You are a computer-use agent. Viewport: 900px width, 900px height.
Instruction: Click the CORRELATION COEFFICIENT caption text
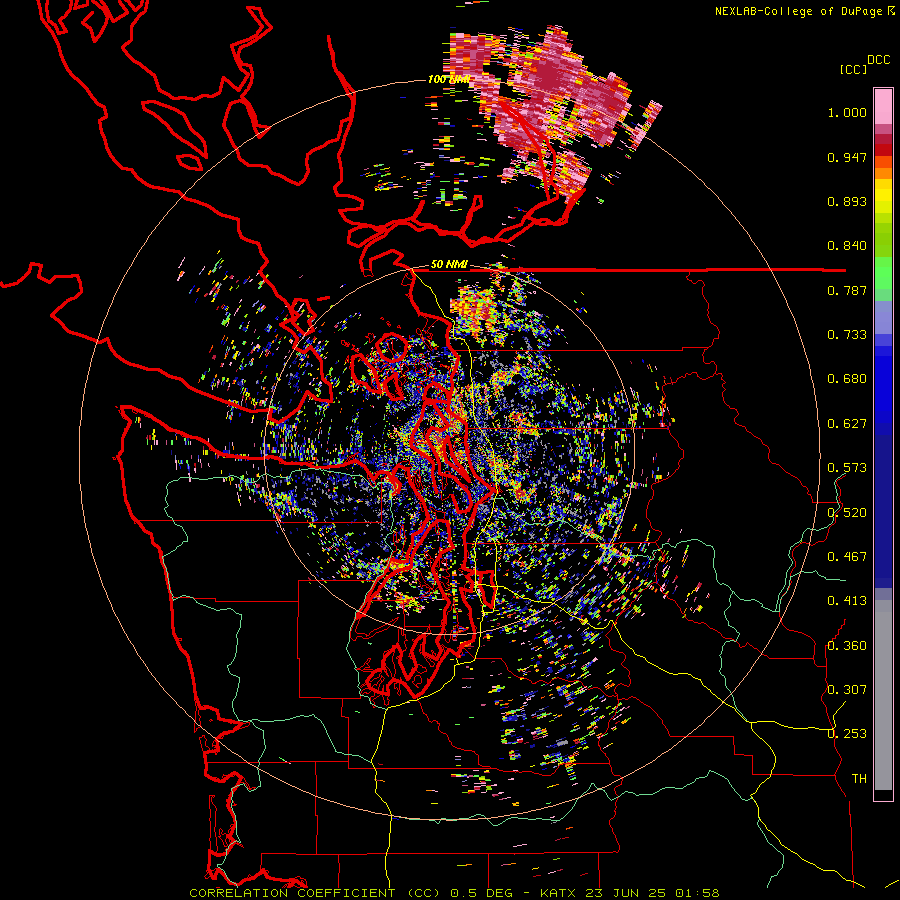(292, 893)
